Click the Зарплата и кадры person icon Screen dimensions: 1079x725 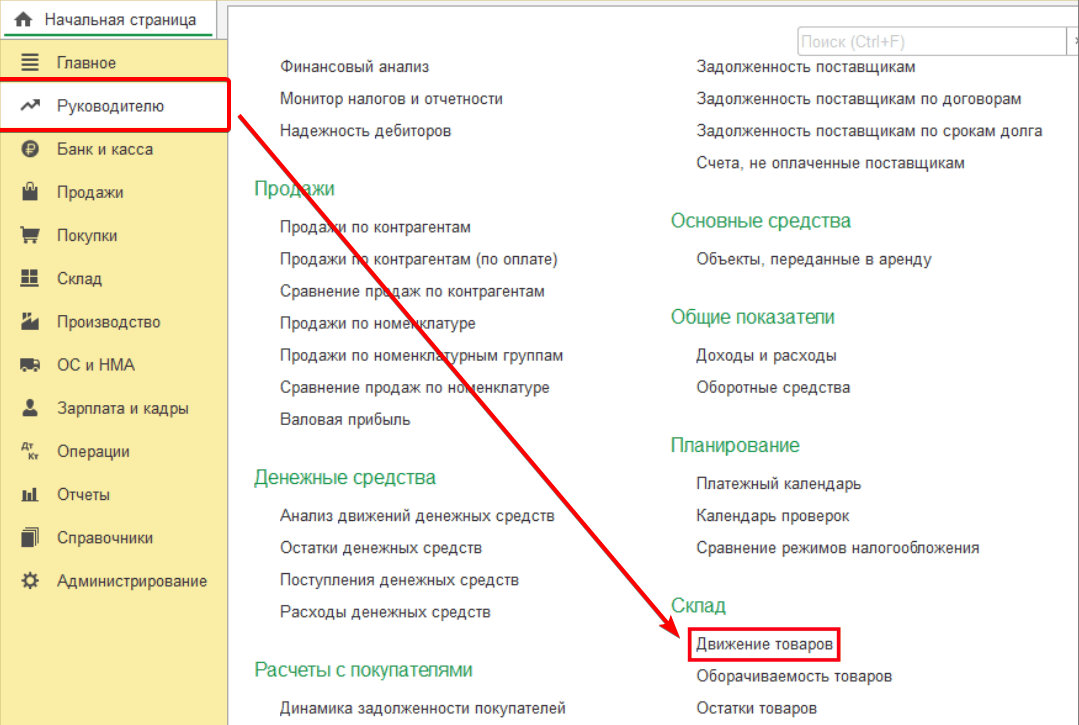click(30, 408)
